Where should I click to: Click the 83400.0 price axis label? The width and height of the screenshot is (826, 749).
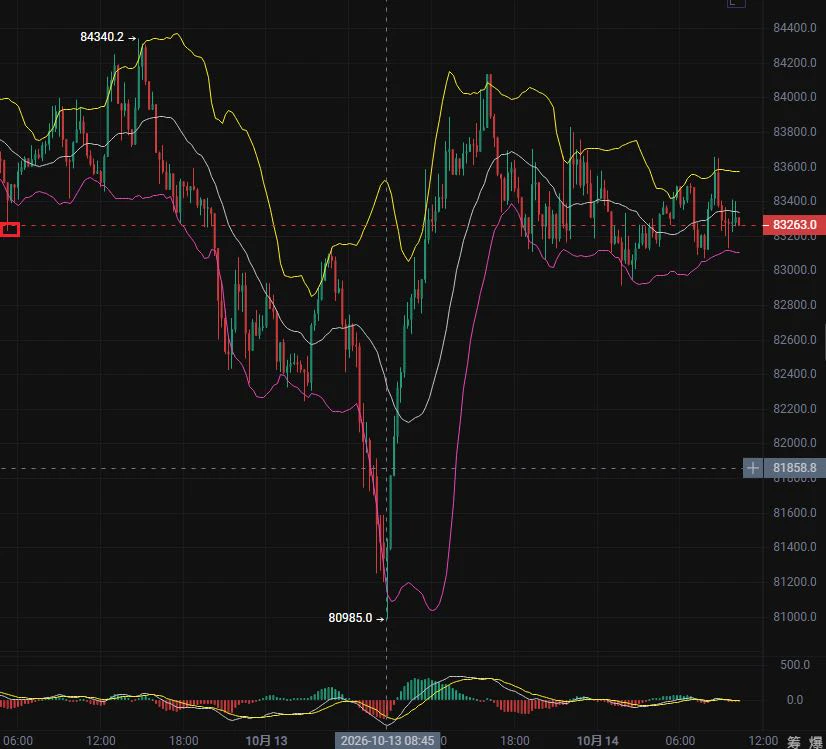pyautogui.click(x=794, y=201)
